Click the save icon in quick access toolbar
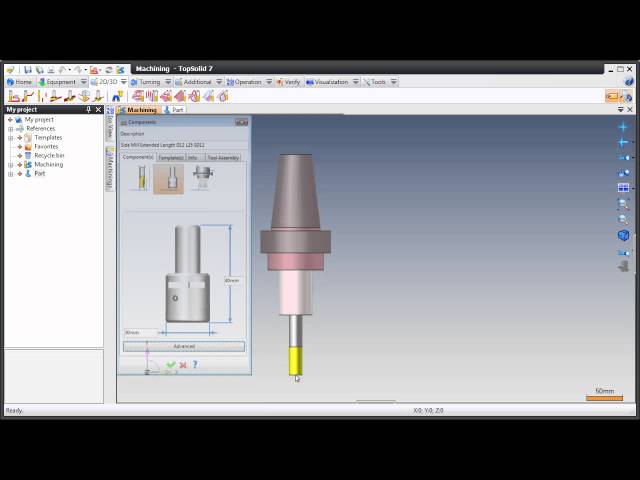 pos(28,69)
